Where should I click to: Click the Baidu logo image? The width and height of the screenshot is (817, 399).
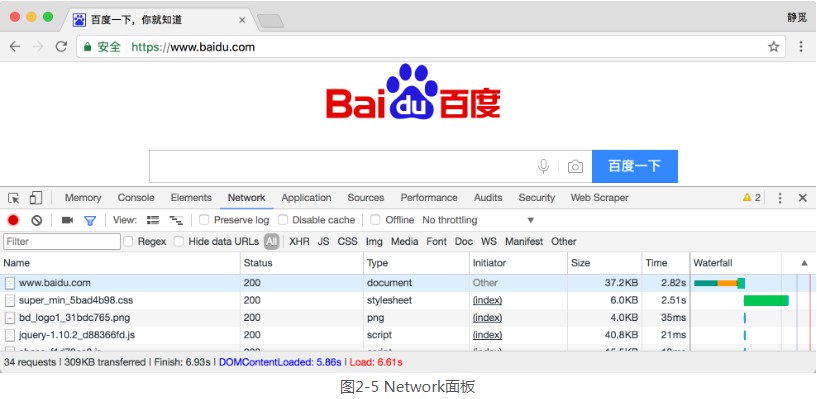413,92
